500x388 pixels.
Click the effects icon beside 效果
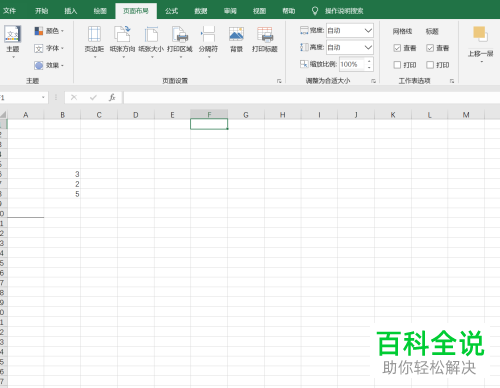tap(39, 65)
